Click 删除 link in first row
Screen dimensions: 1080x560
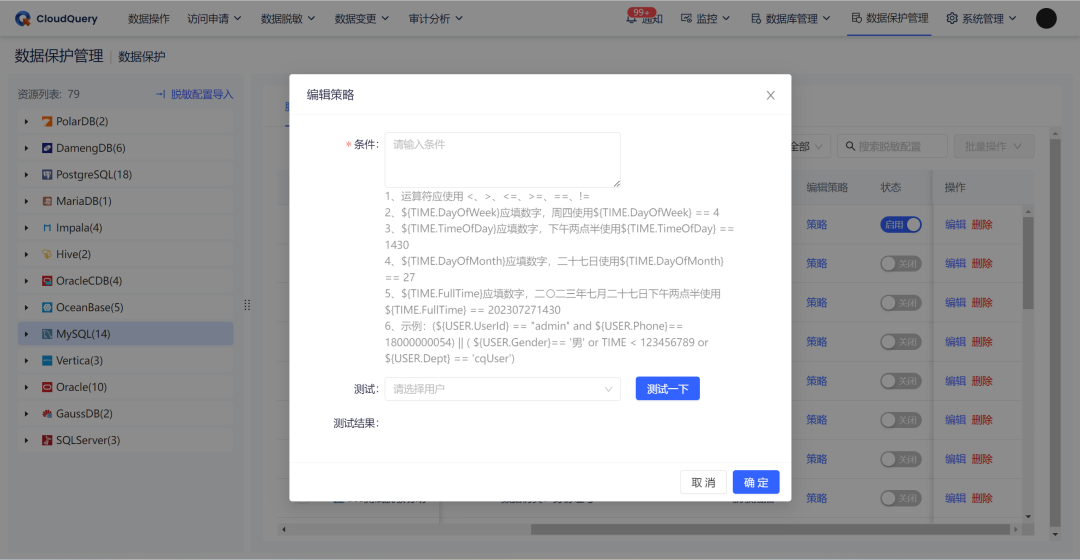coord(982,225)
